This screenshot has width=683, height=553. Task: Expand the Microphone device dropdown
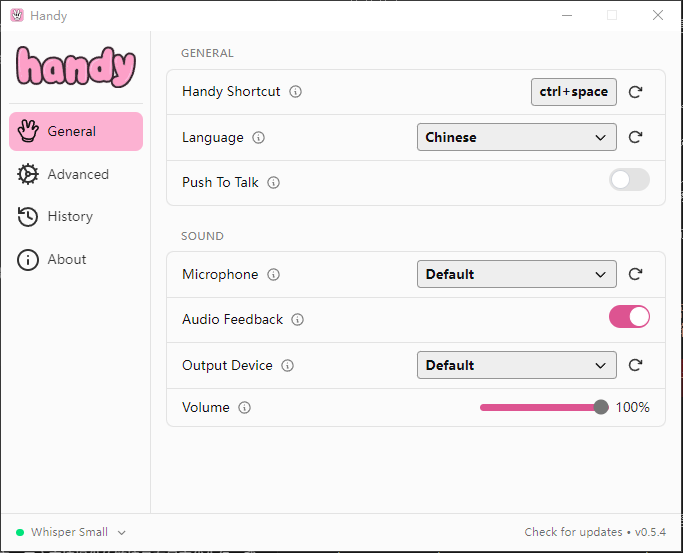coord(516,274)
